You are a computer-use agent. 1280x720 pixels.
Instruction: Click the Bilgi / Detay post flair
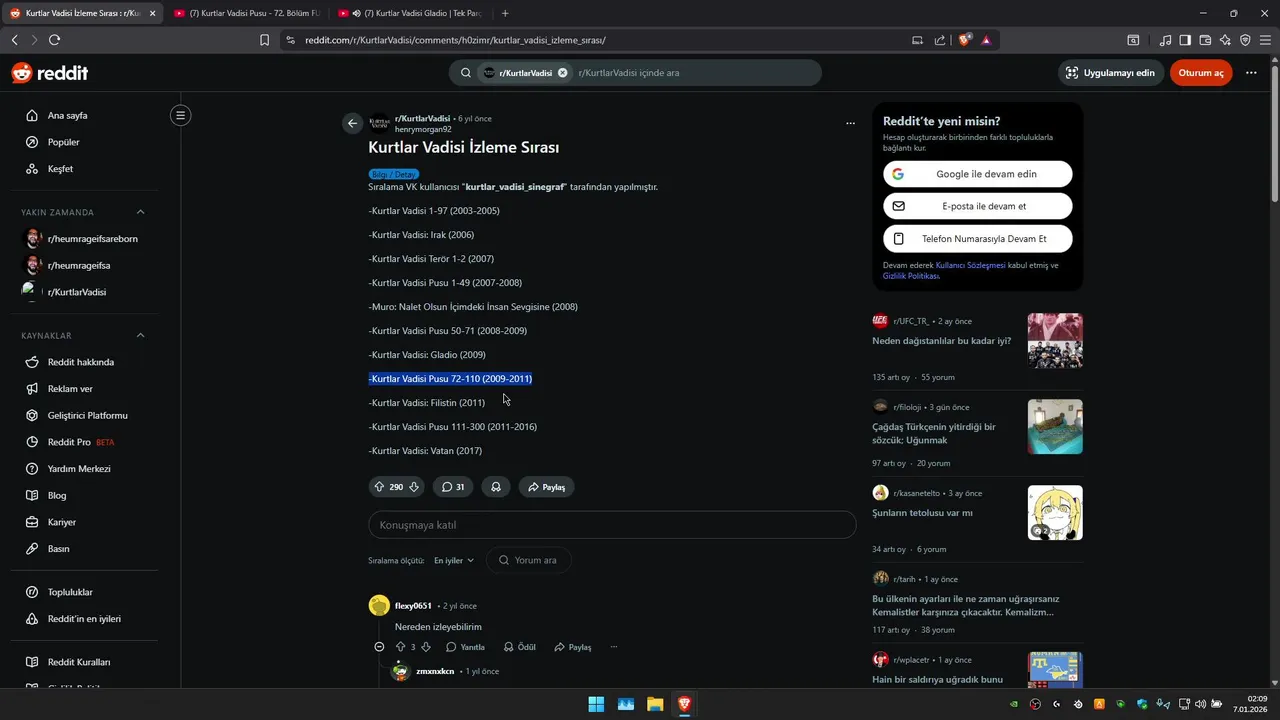393,174
